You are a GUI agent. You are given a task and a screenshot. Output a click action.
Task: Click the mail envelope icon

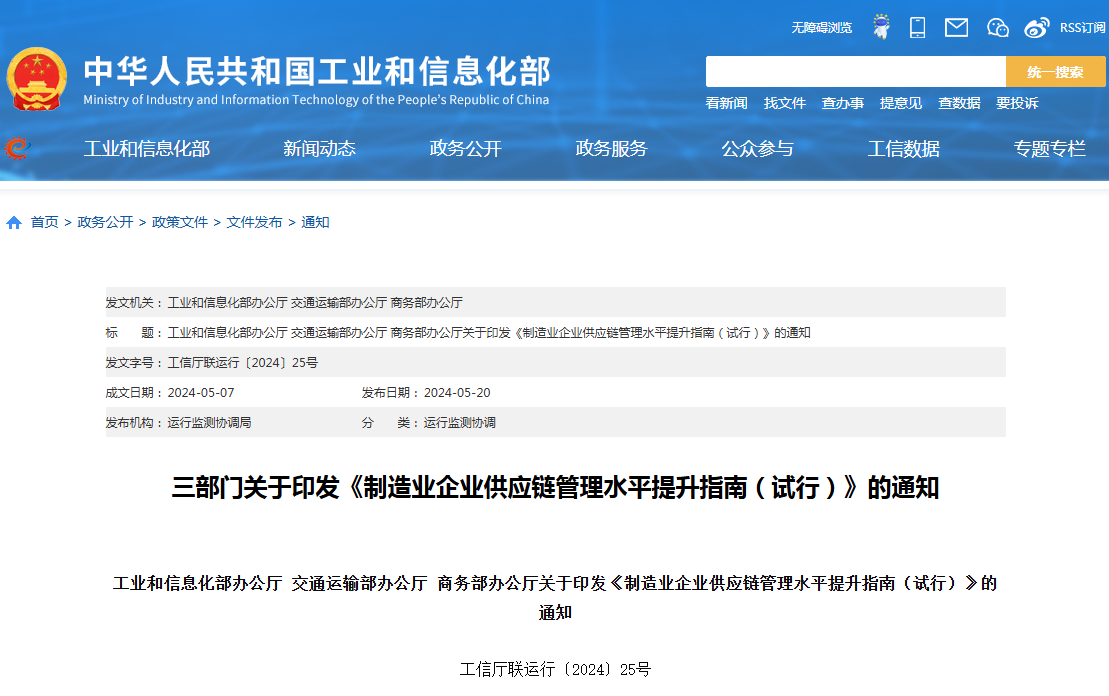pyautogui.click(x=956, y=28)
